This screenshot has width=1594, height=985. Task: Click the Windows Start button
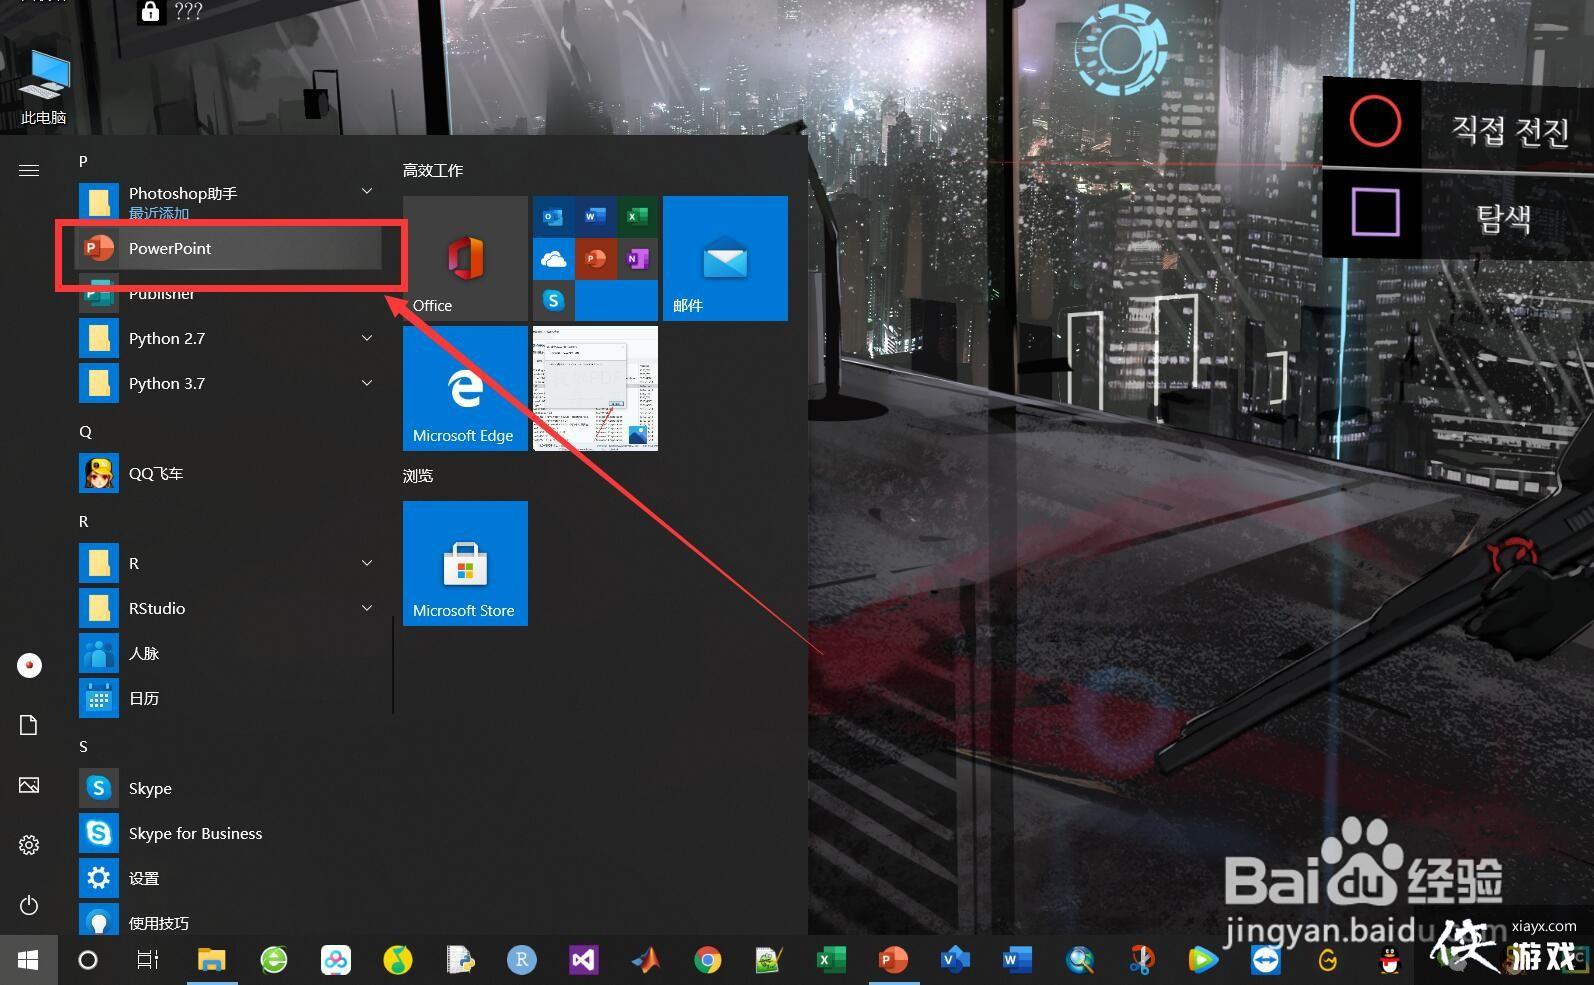click(x=28, y=960)
